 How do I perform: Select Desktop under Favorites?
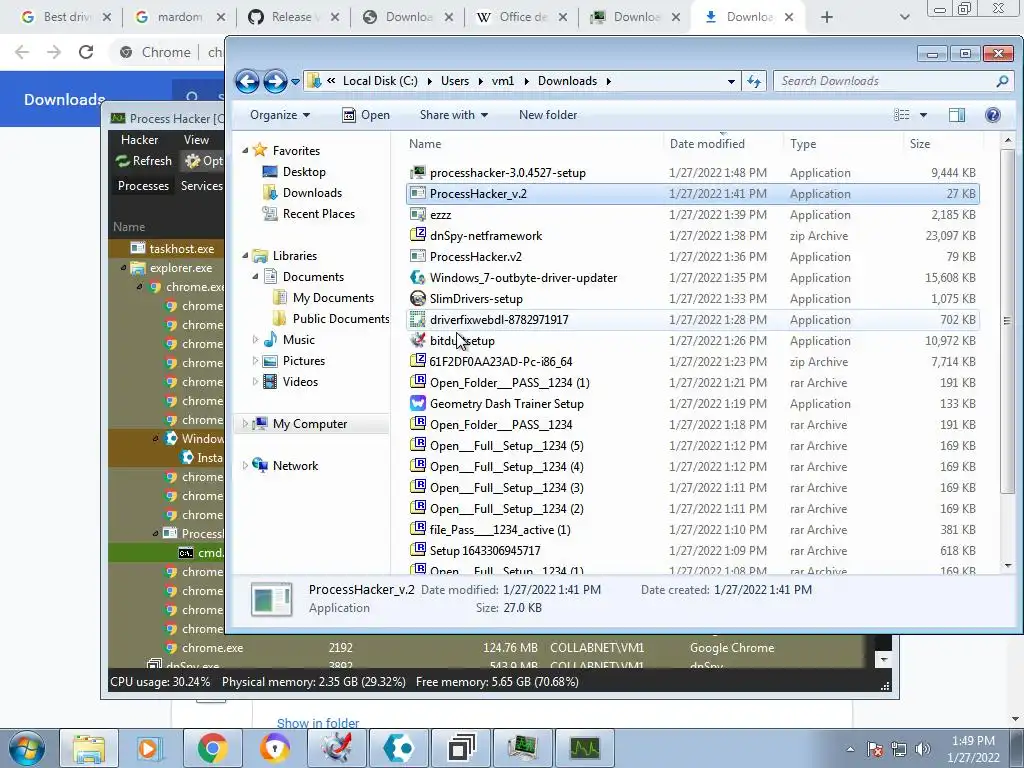pos(304,172)
